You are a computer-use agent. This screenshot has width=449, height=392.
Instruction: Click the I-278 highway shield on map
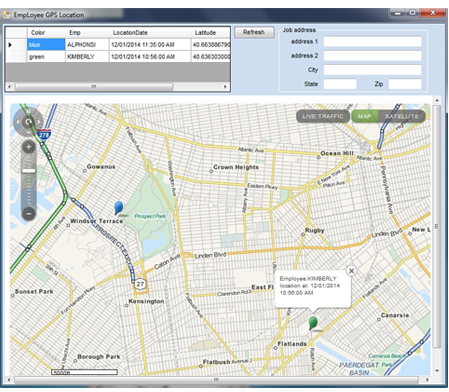click(44, 134)
